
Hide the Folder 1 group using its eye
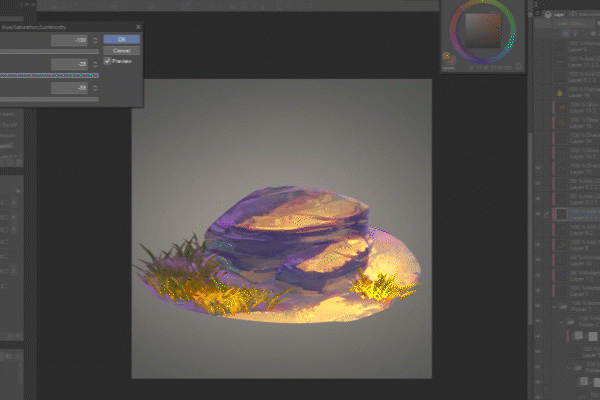(x=538, y=306)
